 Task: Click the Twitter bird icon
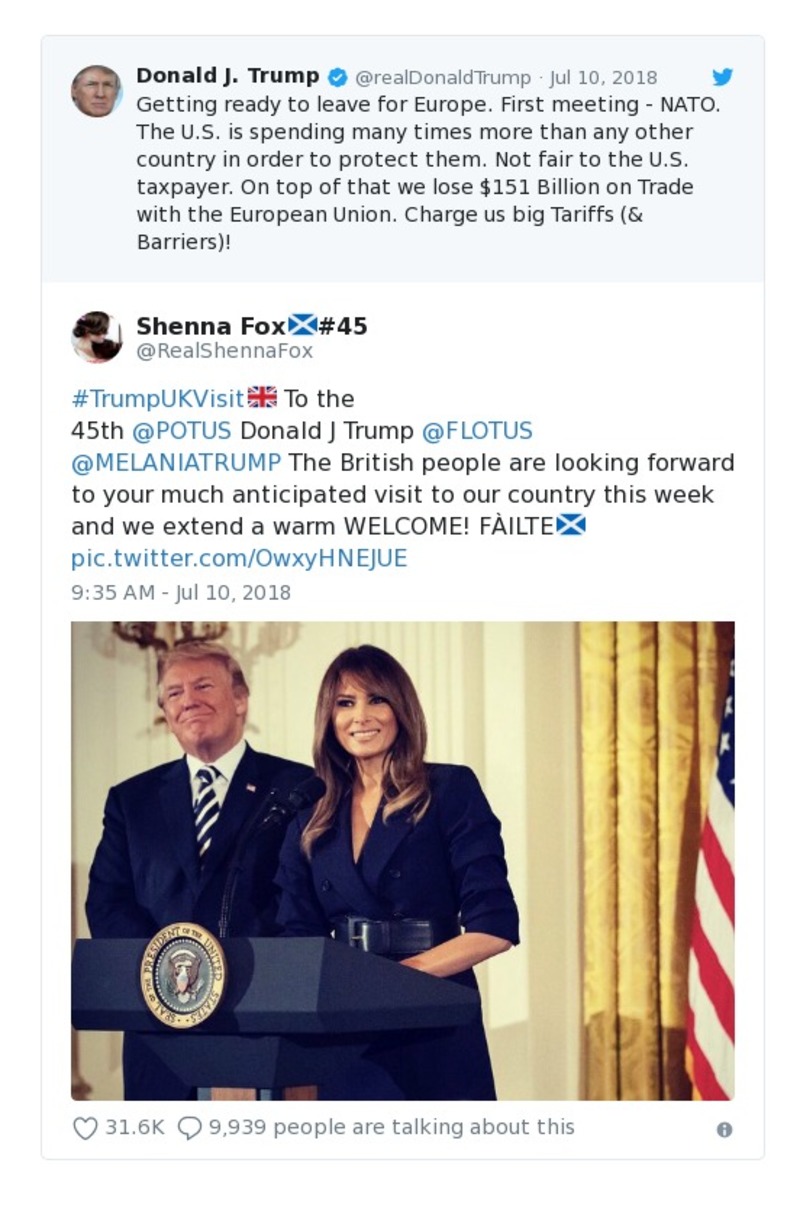723,76
